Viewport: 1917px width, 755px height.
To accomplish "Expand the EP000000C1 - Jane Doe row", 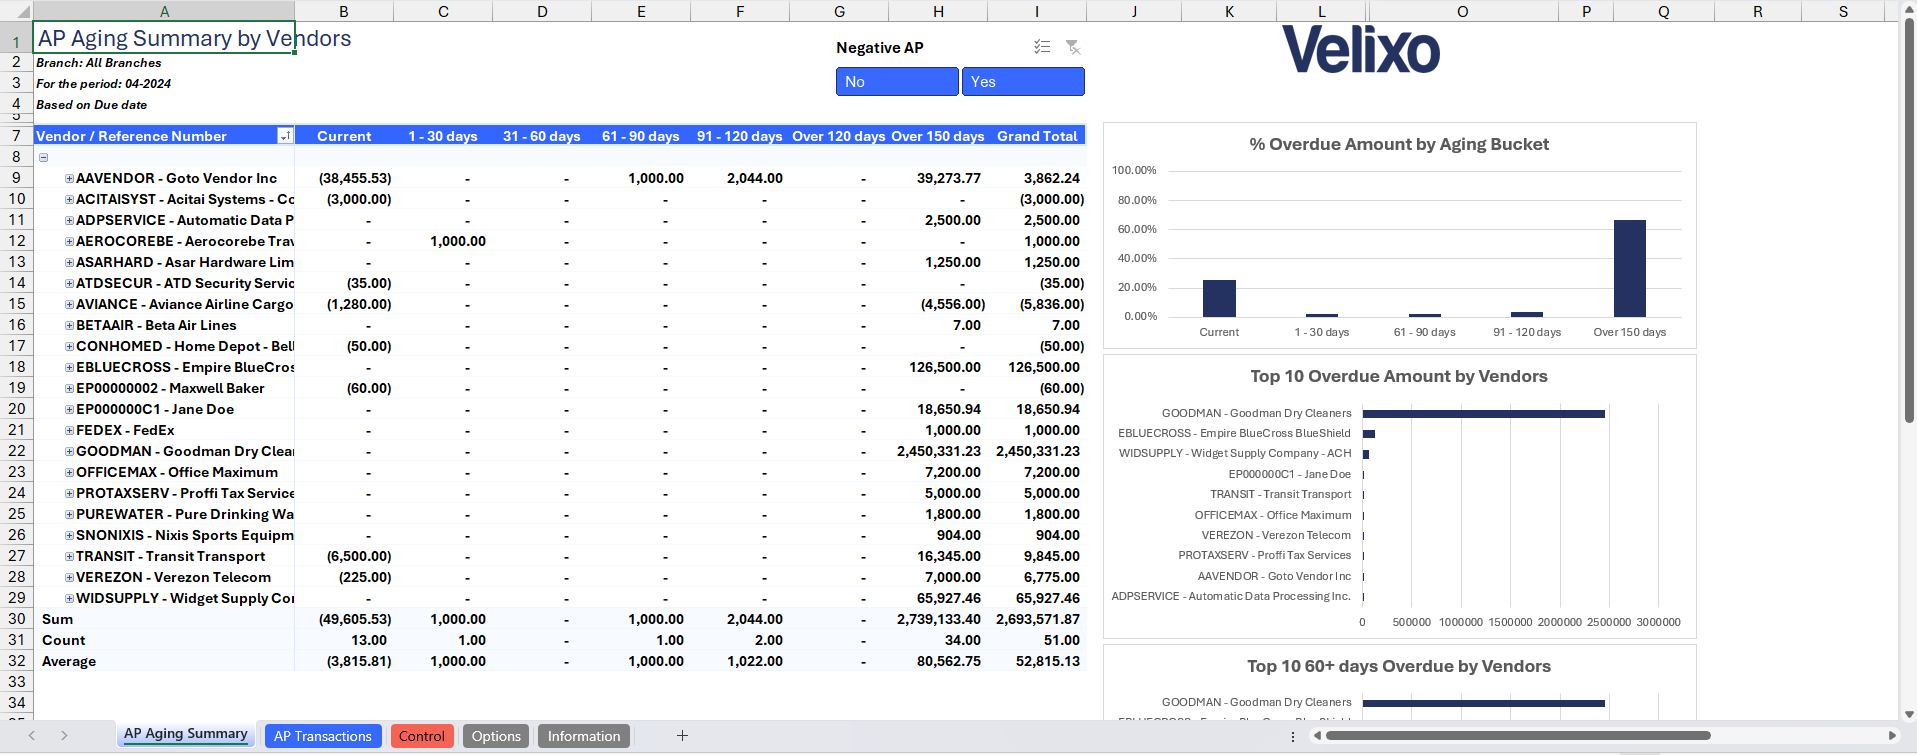I will click(x=69, y=409).
